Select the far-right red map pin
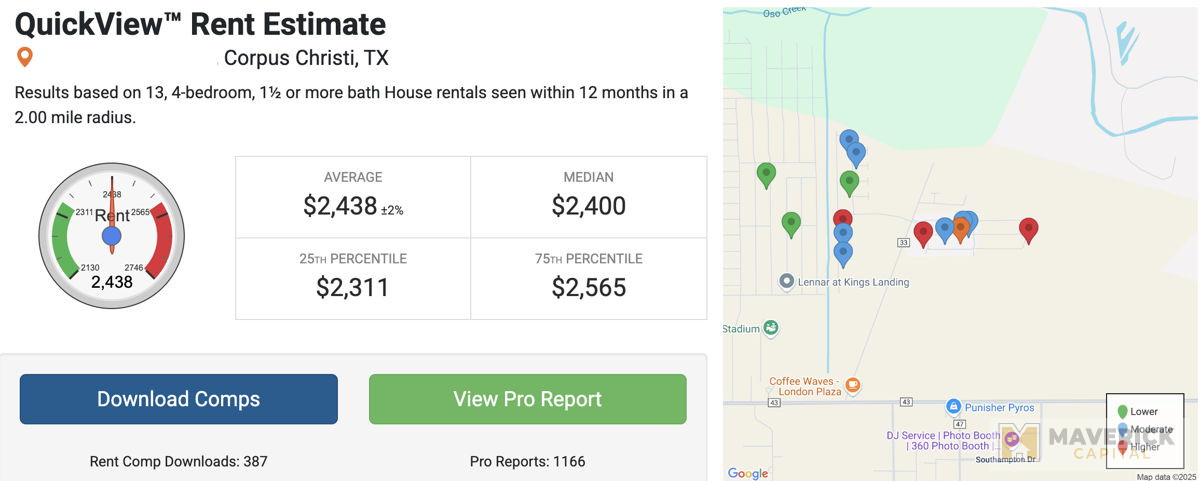1200x481 pixels. [1028, 231]
